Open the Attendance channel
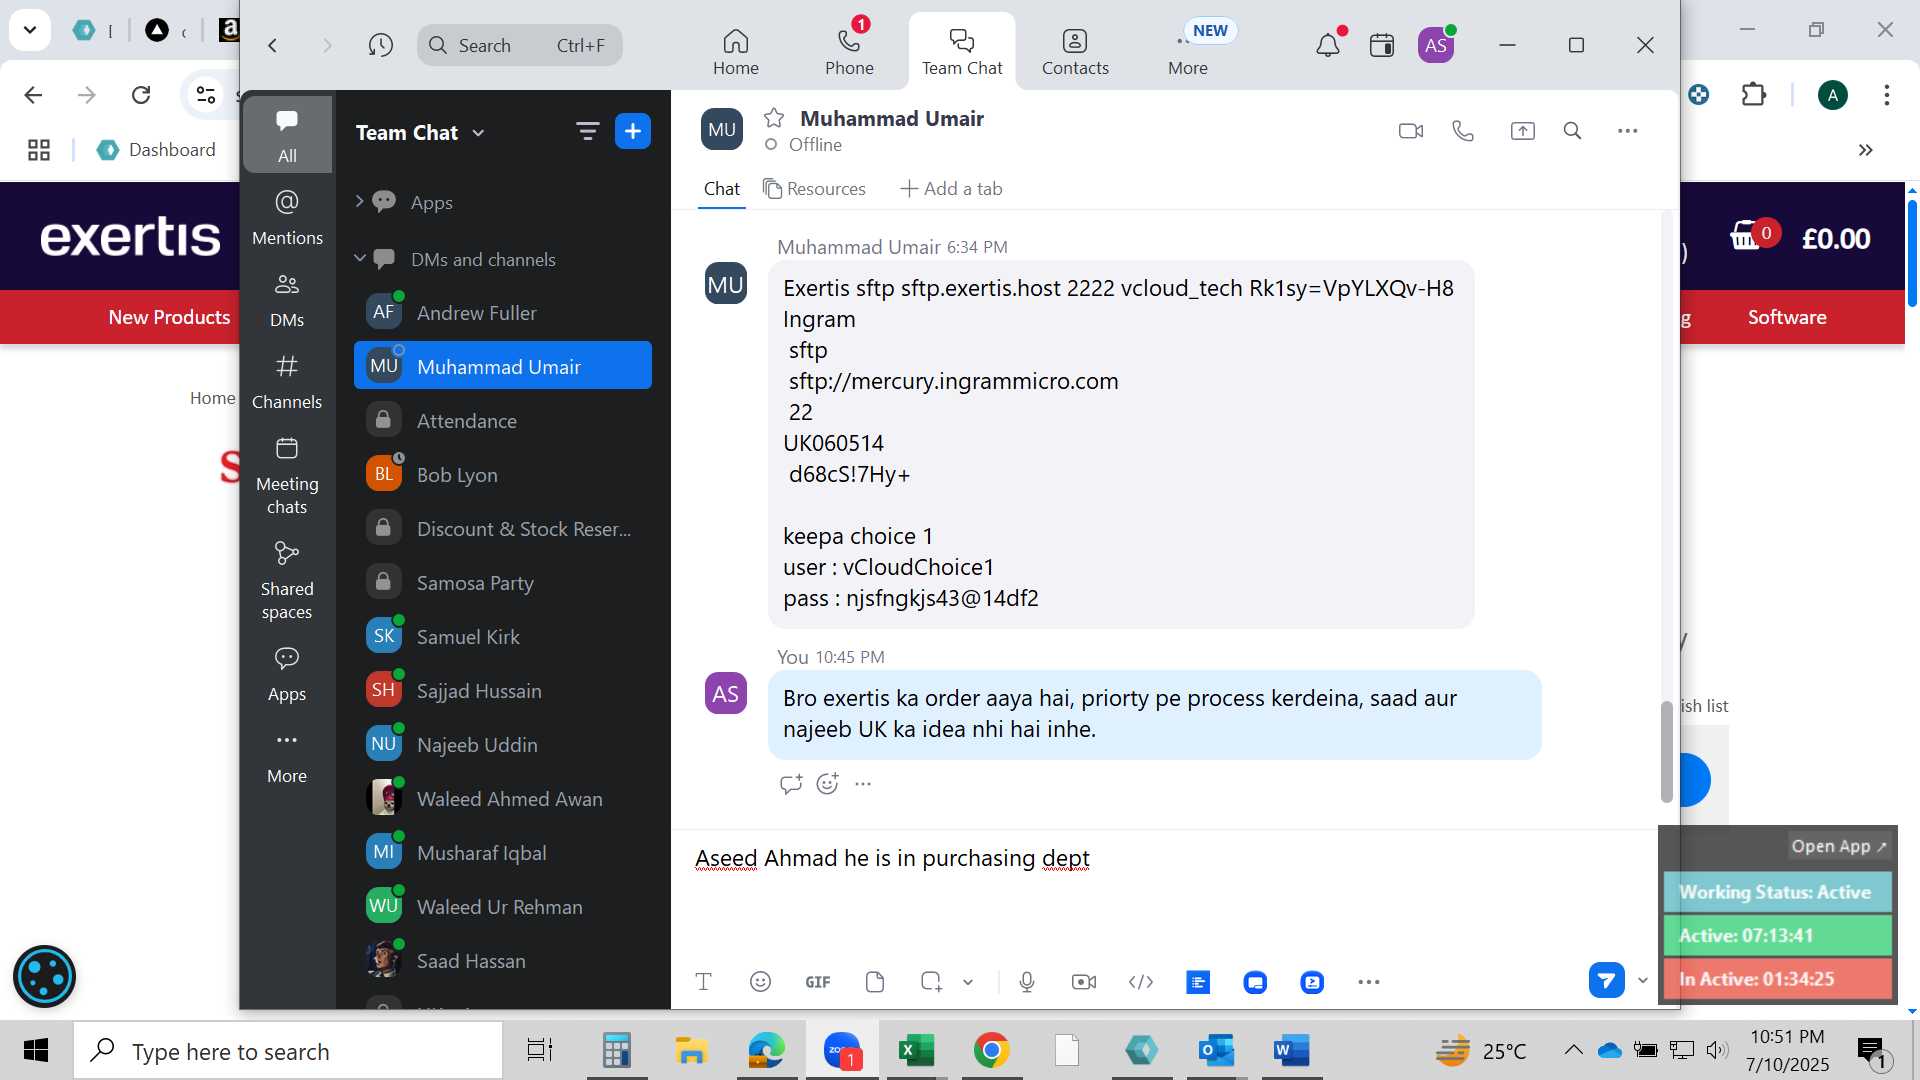This screenshot has height=1080, width=1920. pos(503,420)
